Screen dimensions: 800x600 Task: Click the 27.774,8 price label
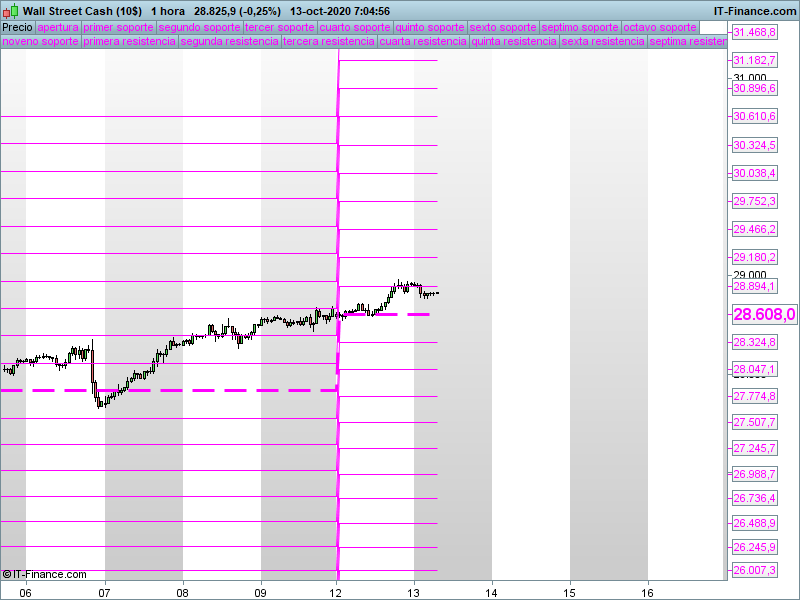[x=755, y=396]
